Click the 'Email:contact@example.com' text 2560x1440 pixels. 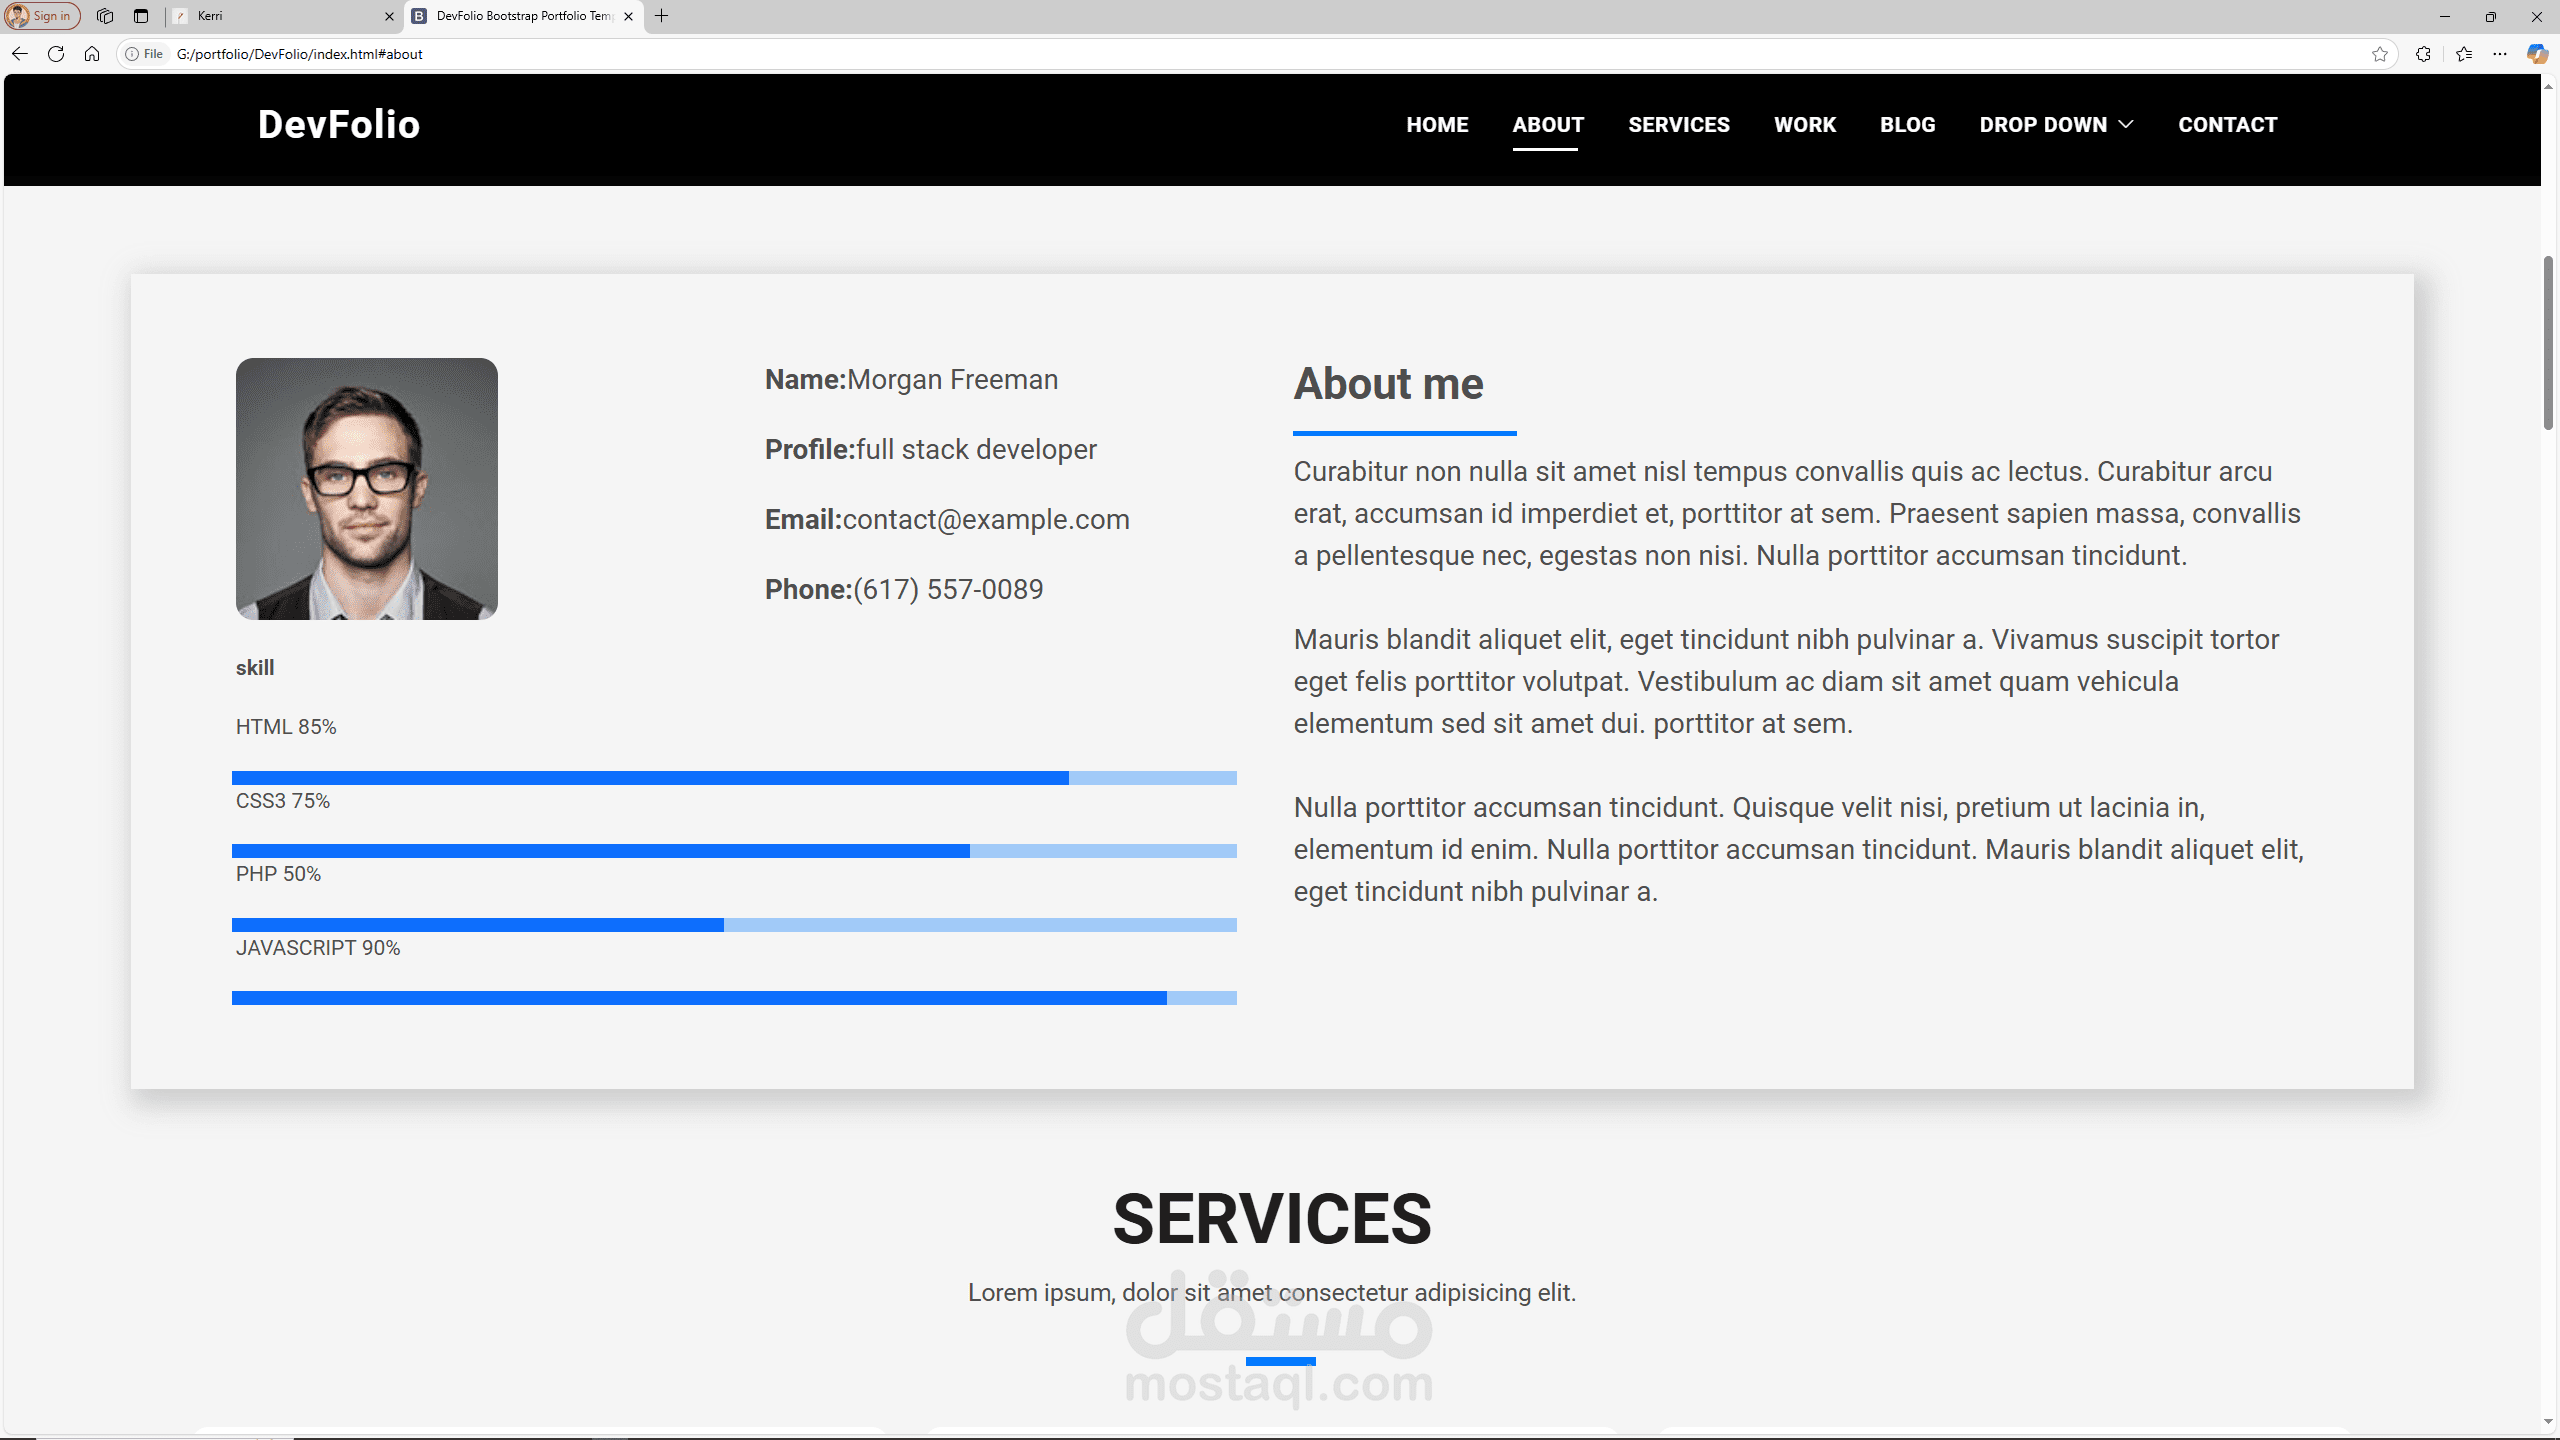947,520
